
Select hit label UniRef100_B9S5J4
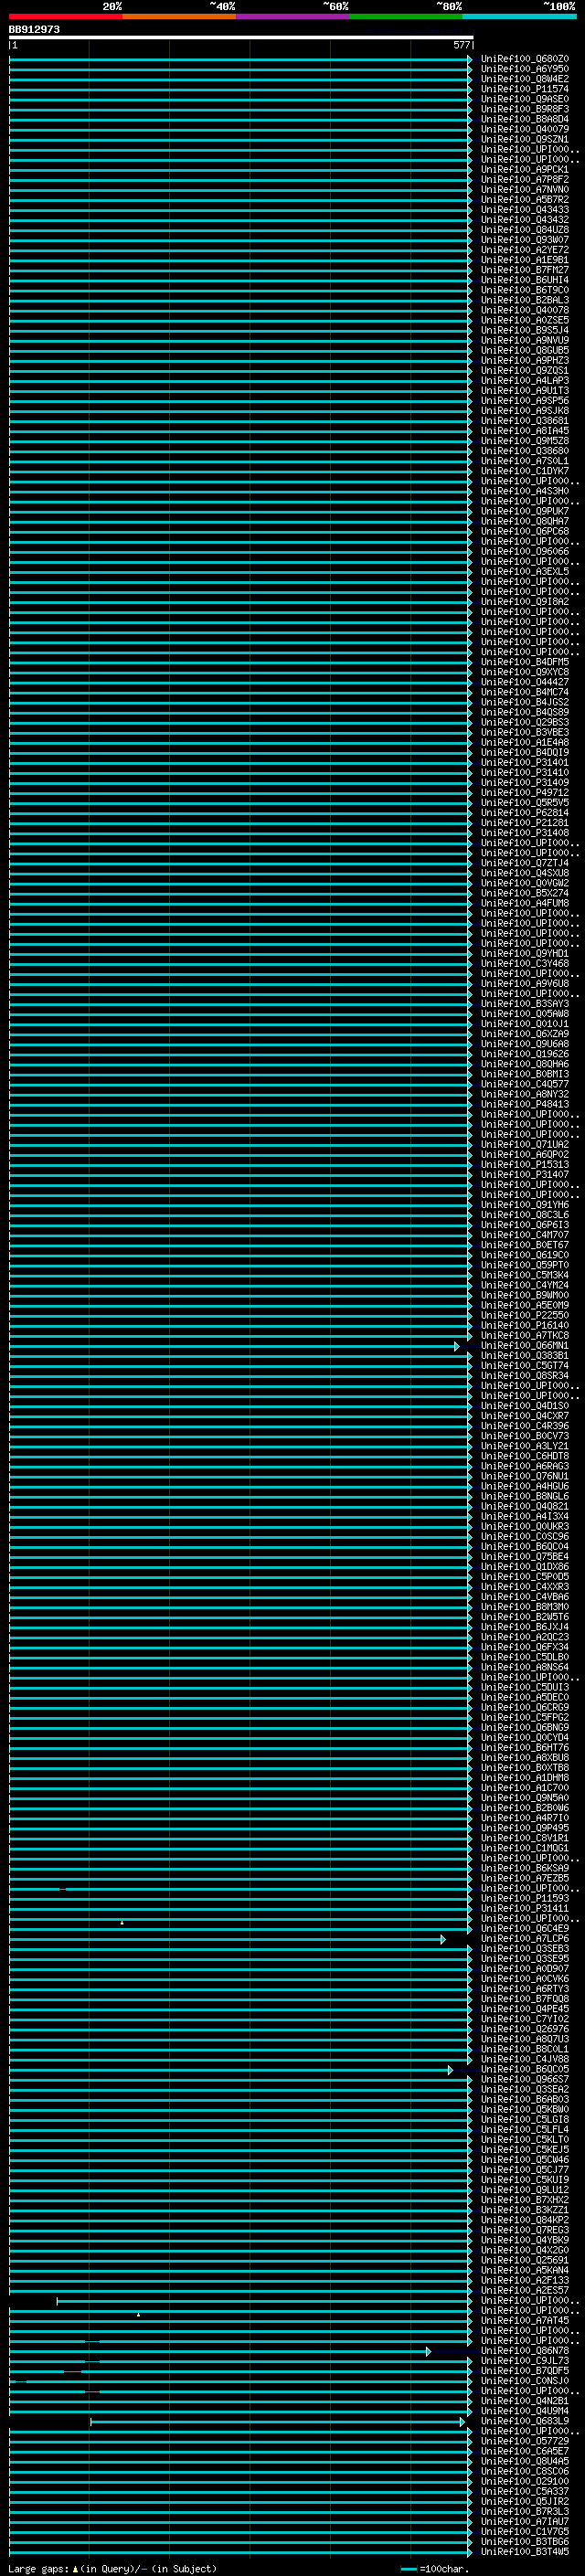pyautogui.click(x=525, y=330)
